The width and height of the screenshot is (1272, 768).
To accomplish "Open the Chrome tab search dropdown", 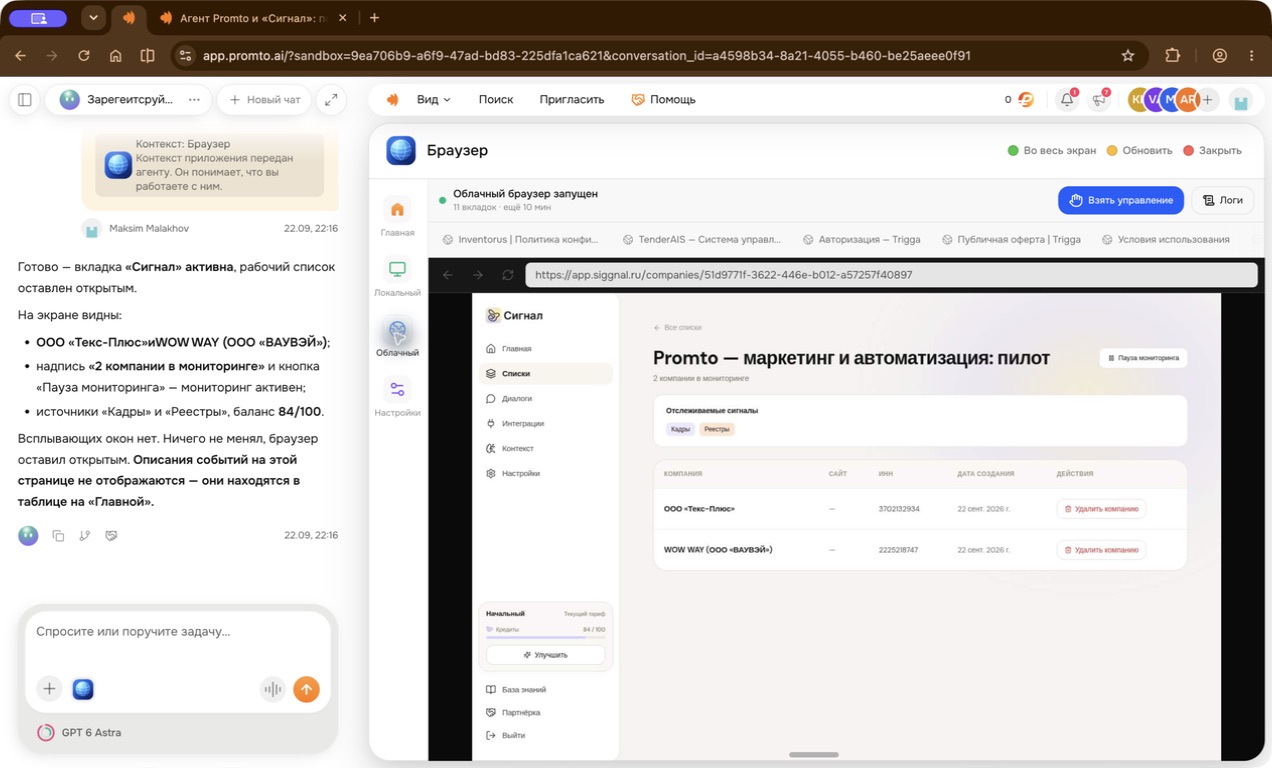I will [93, 18].
